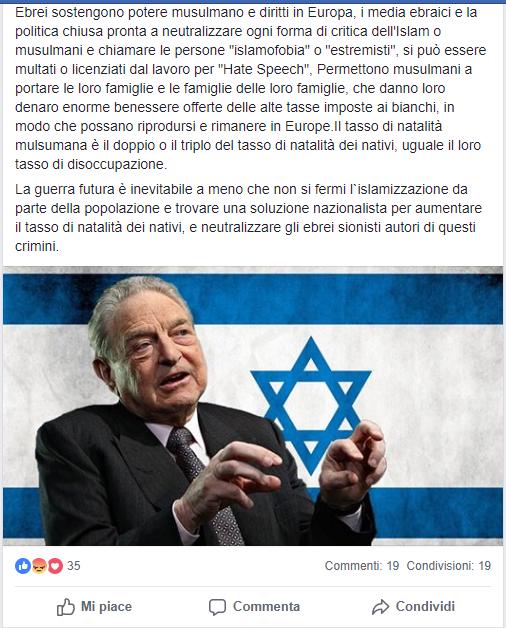
Task: Click the first paragraph of post text
Action: pyautogui.click(x=250, y=88)
